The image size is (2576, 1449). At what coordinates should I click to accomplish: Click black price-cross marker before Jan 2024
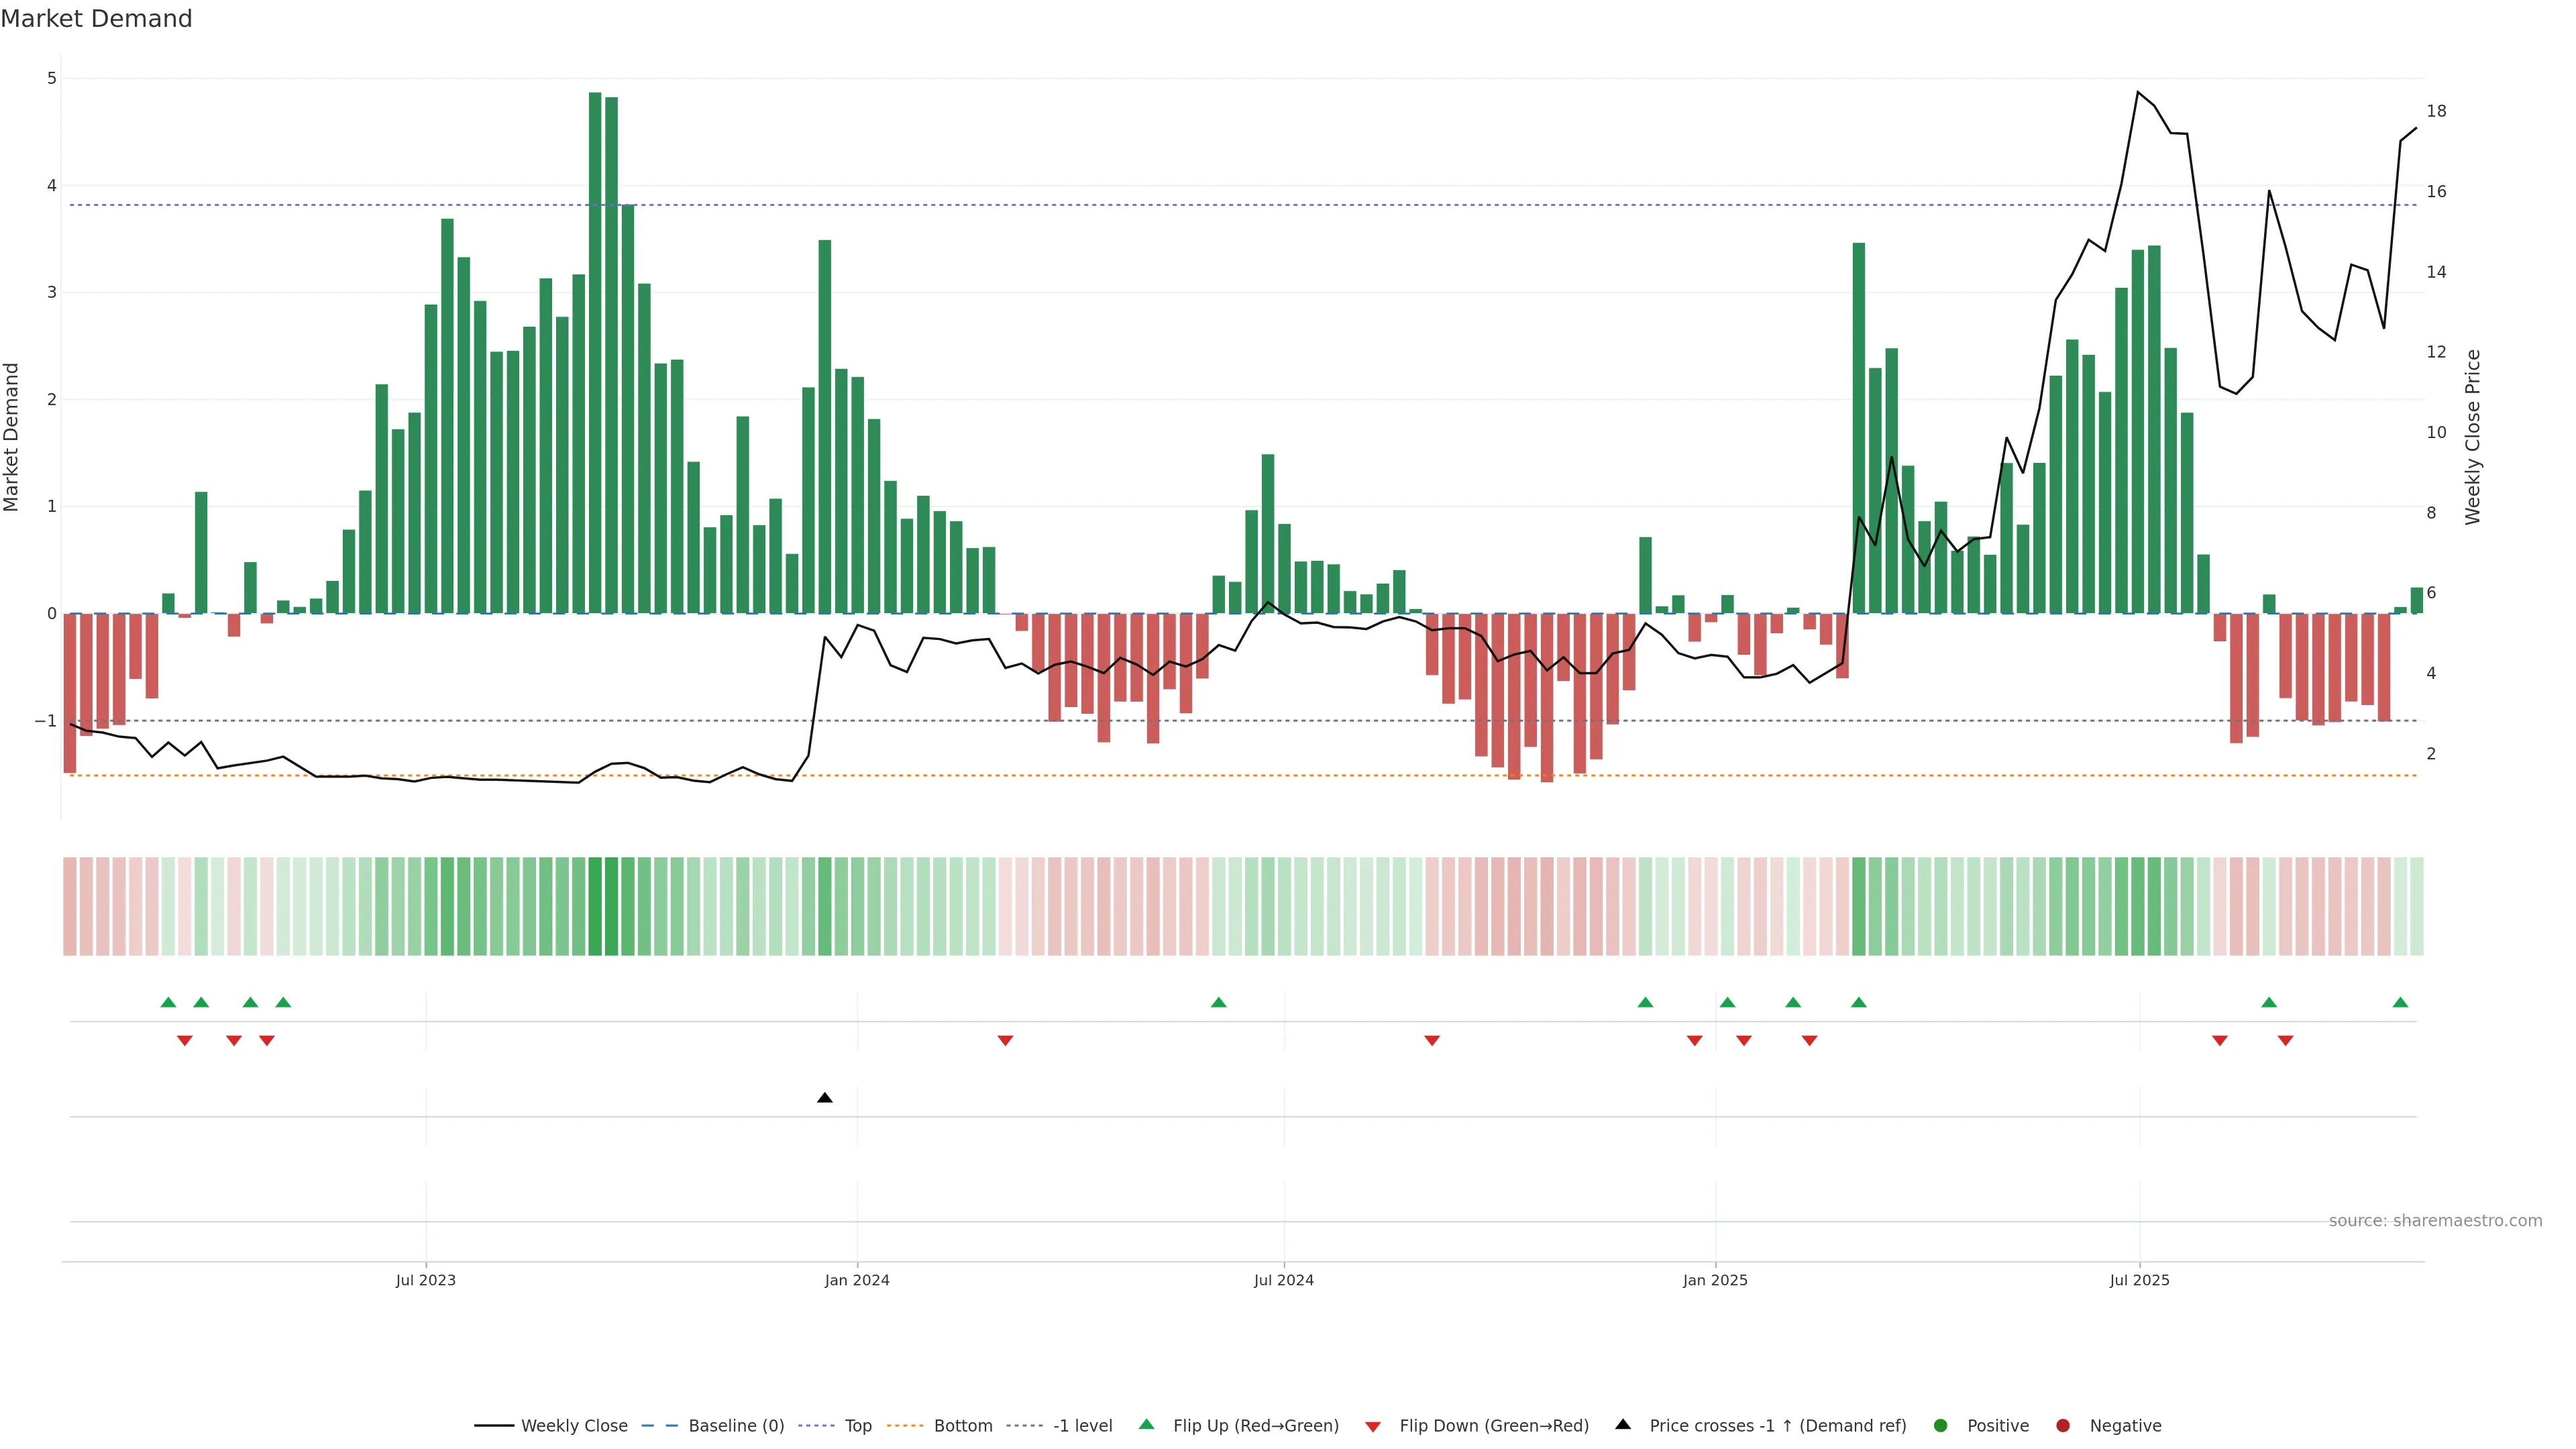point(824,1098)
